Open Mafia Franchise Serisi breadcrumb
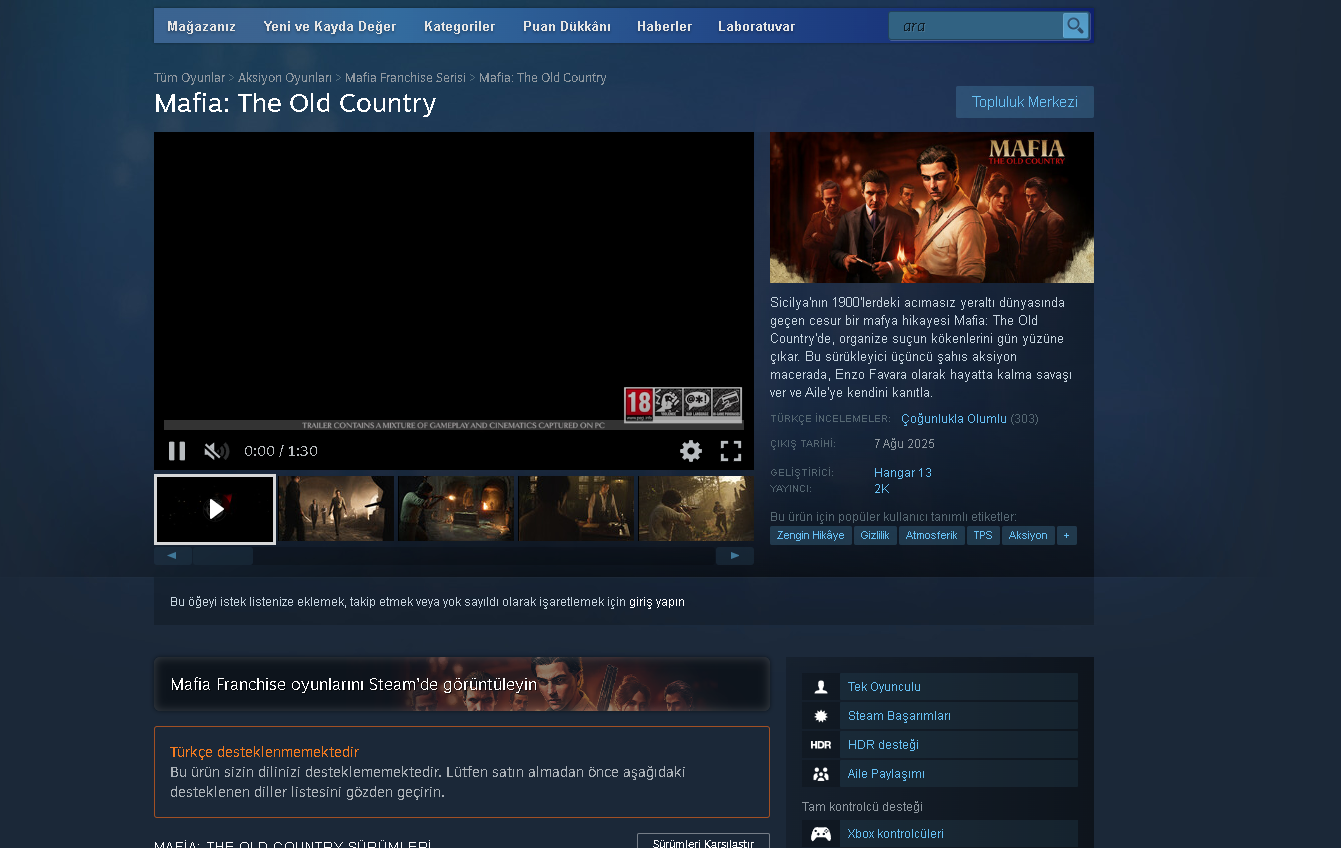This screenshot has width=1341, height=848. click(406, 78)
